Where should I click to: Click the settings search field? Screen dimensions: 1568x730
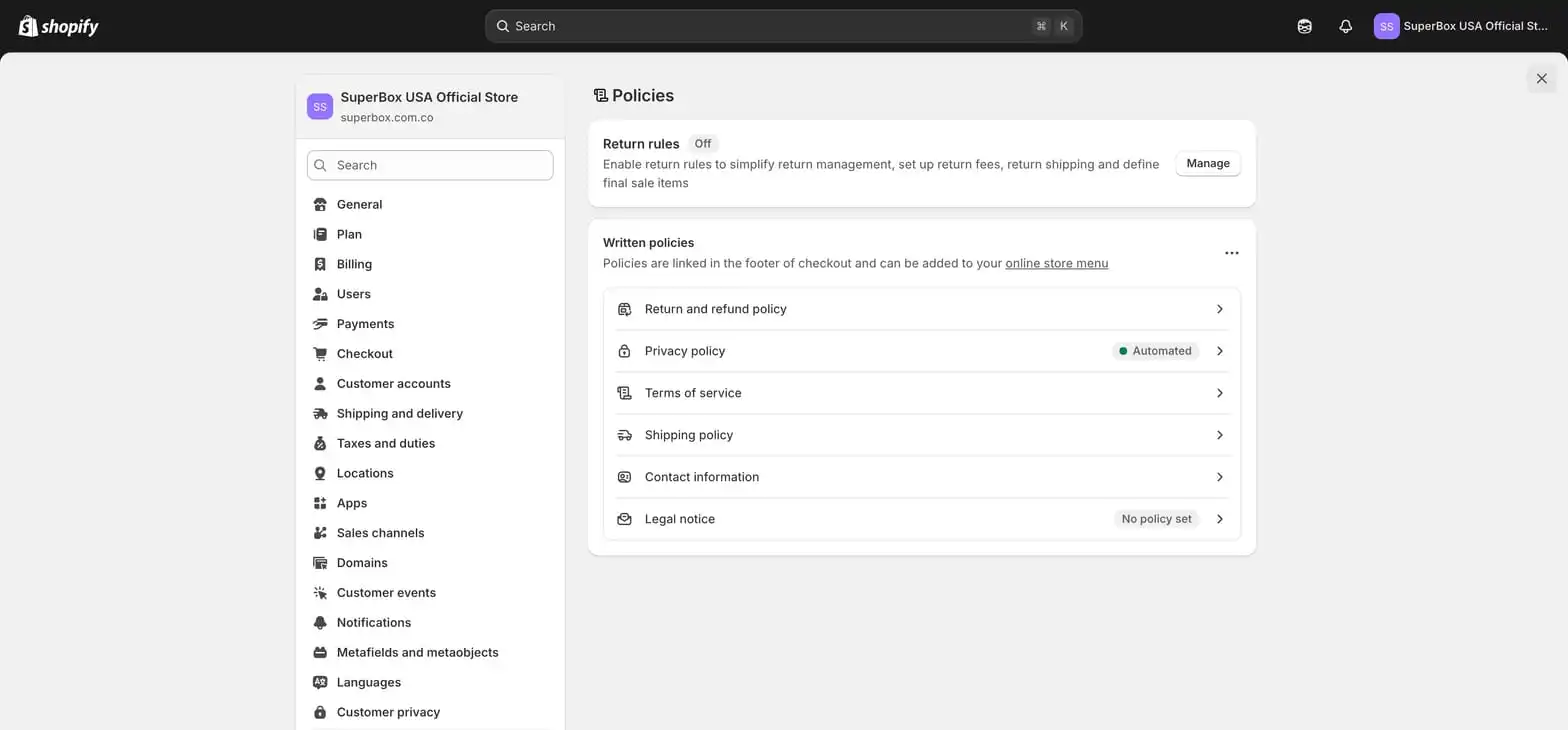430,165
